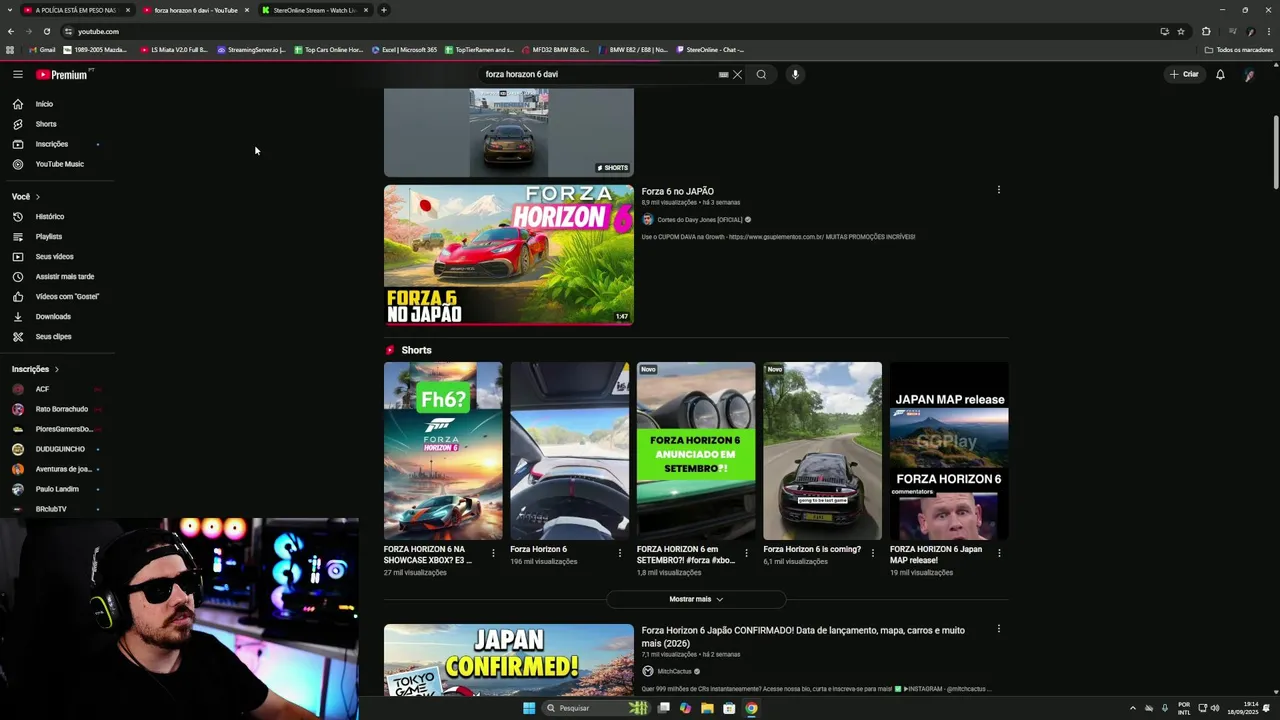Viewport: 1280px width, 720px height.
Task: Open the Chrome three-dot menu
Action: coord(1269,31)
